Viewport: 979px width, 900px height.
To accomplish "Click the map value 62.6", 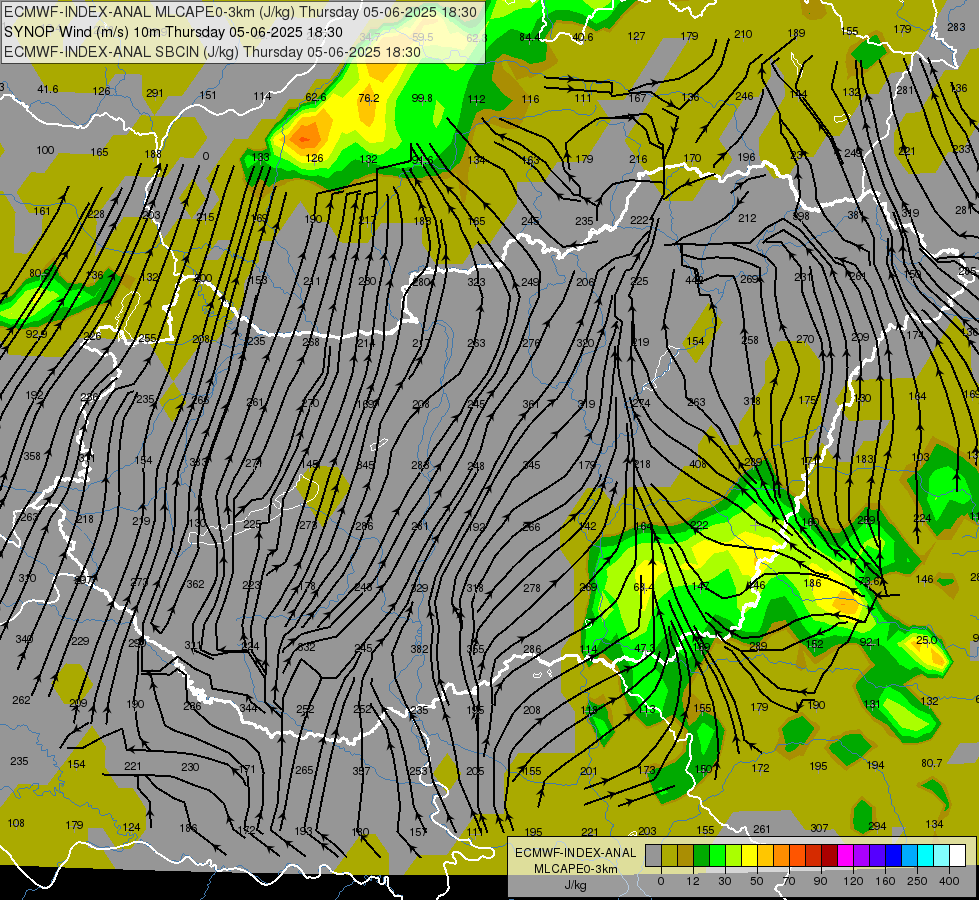I will click(316, 97).
